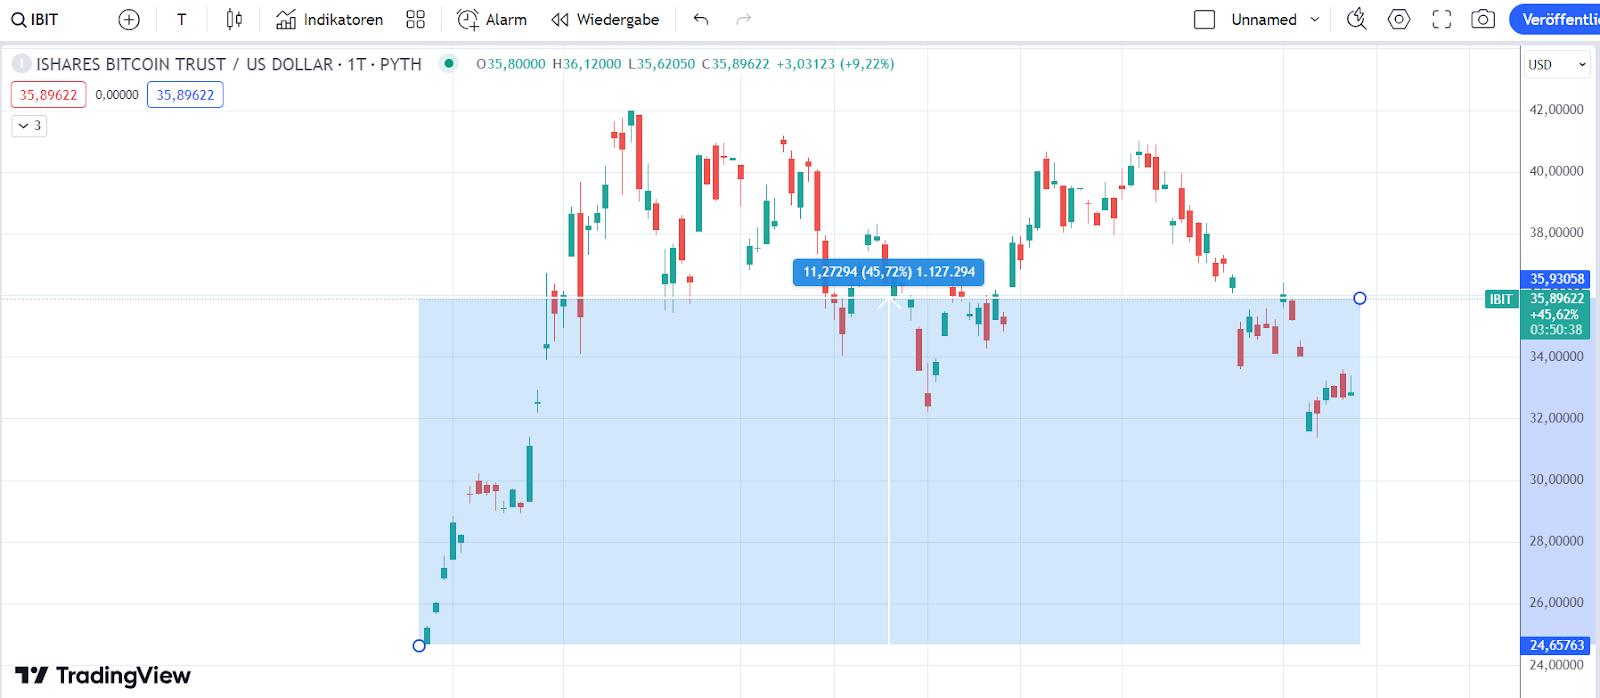Screen dimensions: 1600x698
Task: Open candlestick chart type selector
Action: (x=234, y=19)
